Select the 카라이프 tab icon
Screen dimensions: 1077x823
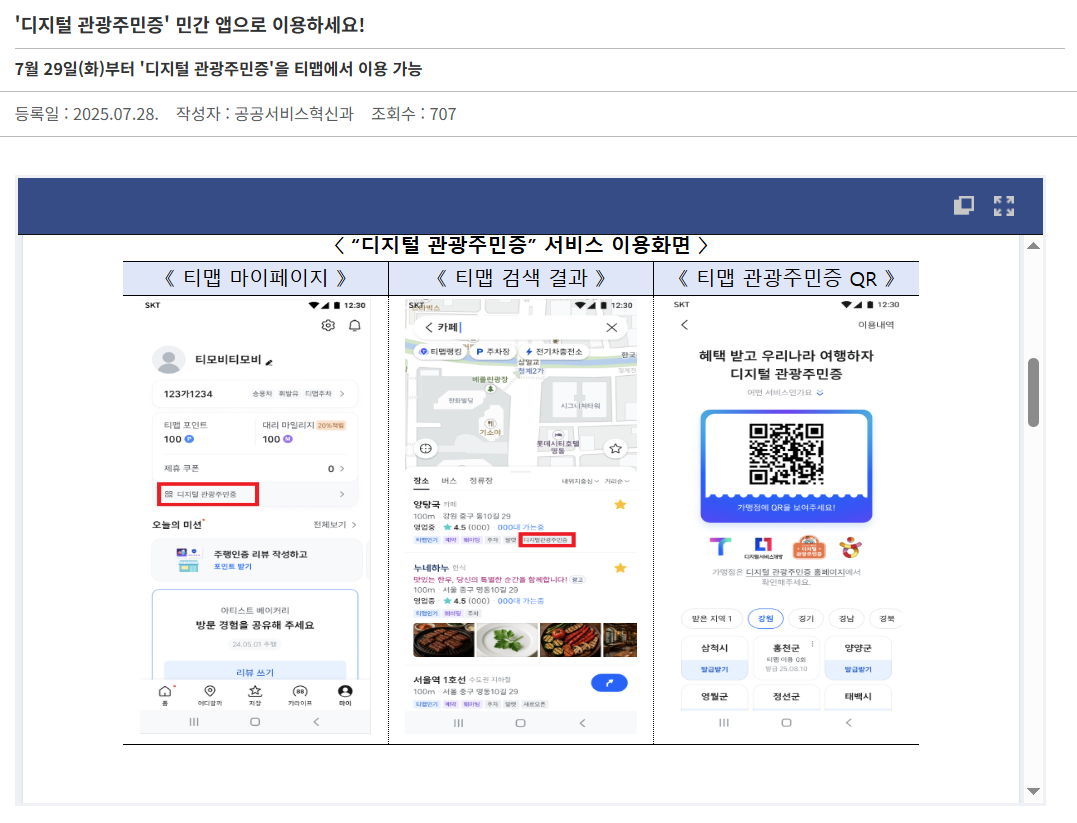pyautogui.click(x=299, y=695)
